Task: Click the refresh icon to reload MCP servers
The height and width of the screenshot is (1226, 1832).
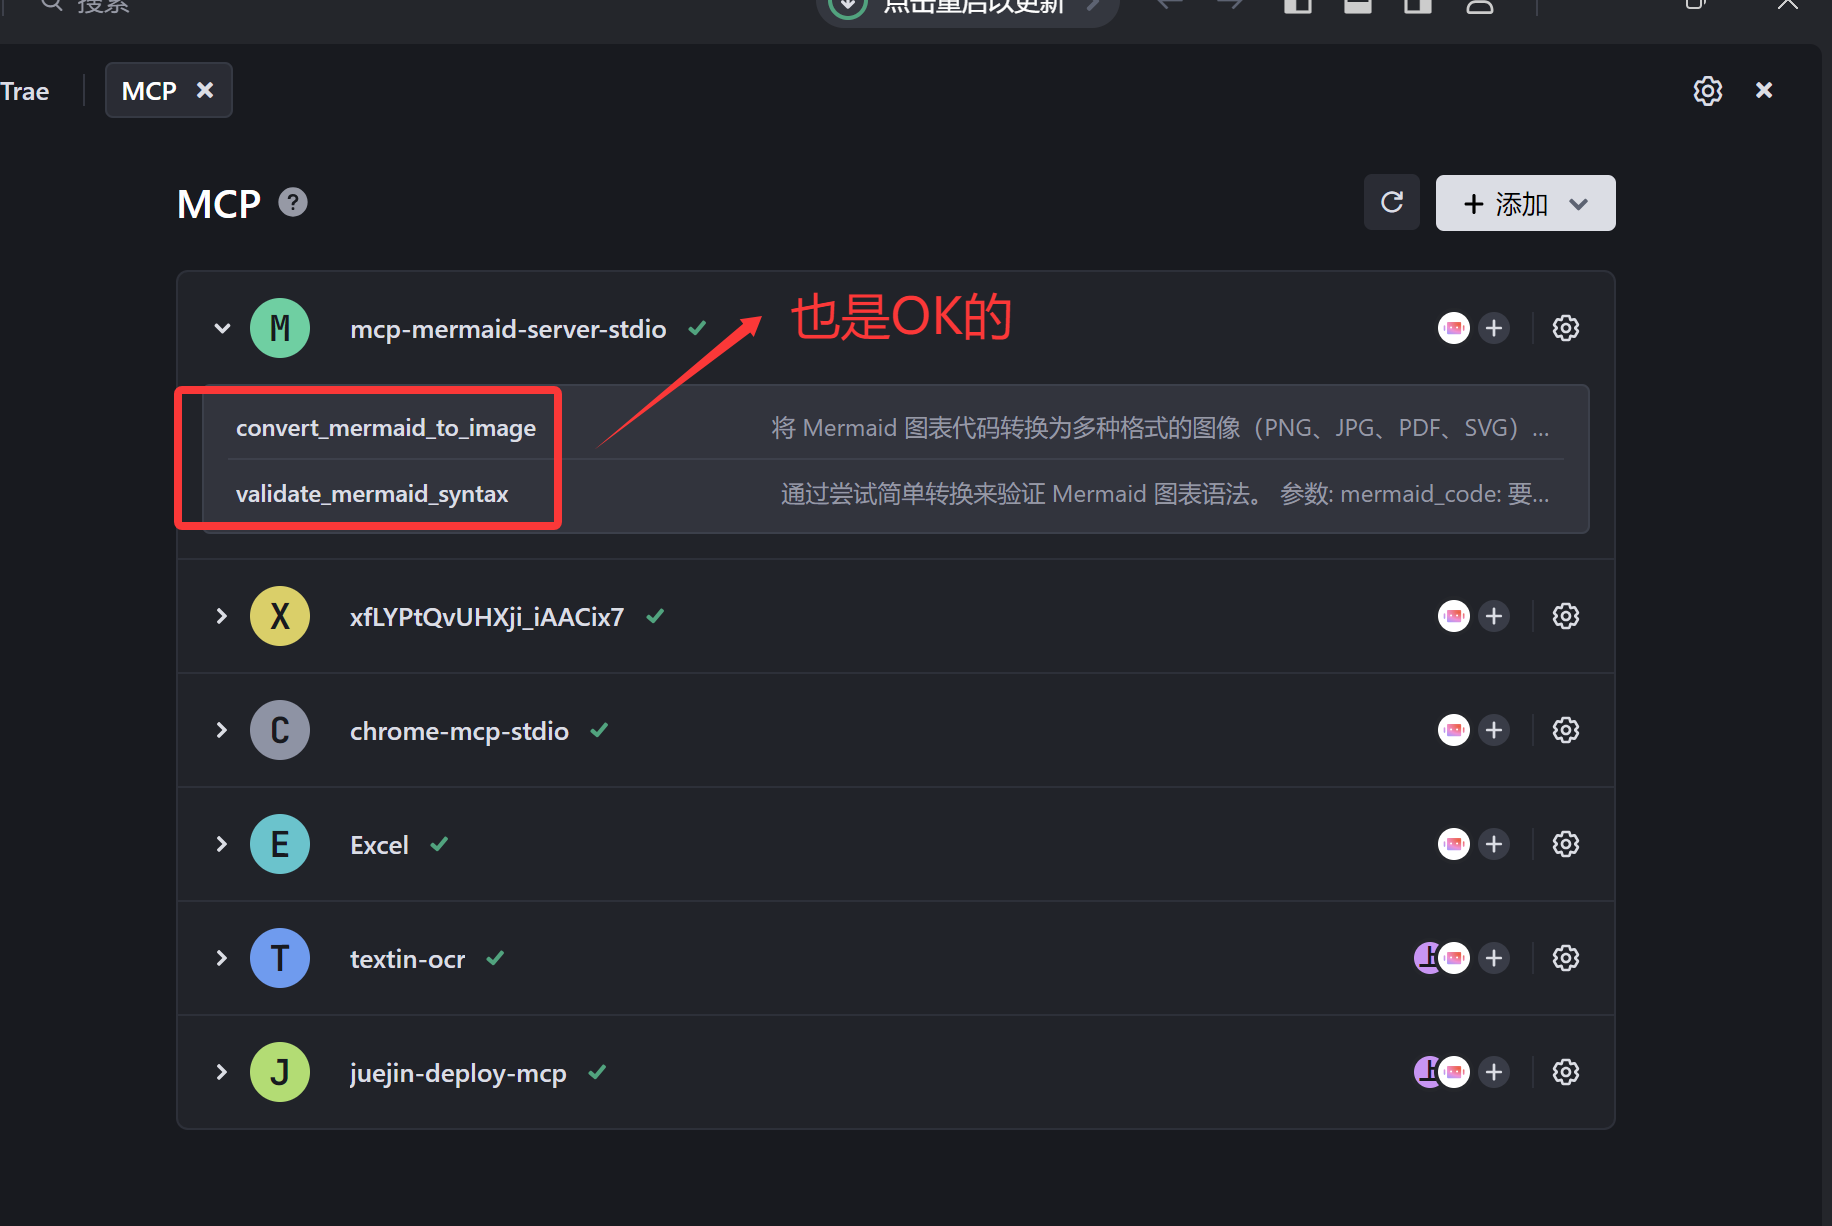Action: point(1391,202)
